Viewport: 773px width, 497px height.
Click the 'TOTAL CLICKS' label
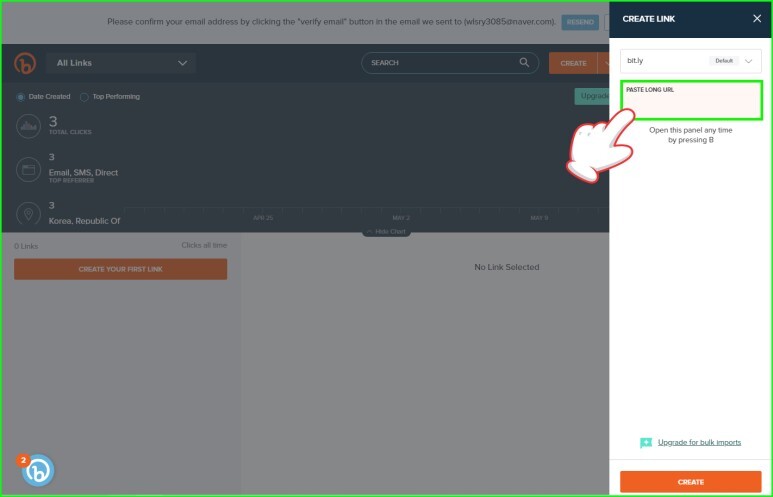pyautogui.click(x=70, y=132)
